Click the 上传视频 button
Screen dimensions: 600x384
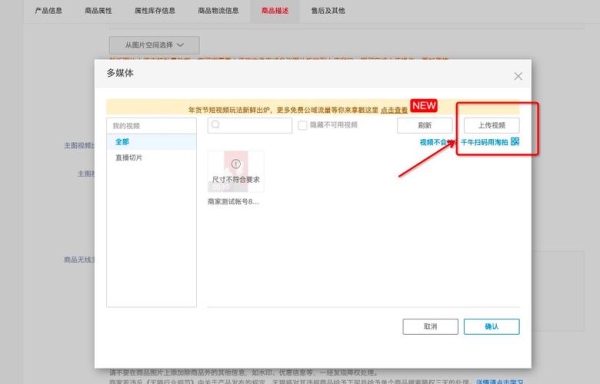click(x=492, y=125)
